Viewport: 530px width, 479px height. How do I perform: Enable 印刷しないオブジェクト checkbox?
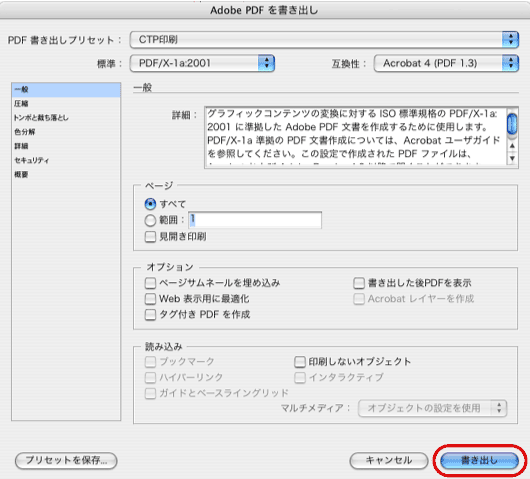(x=300, y=362)
